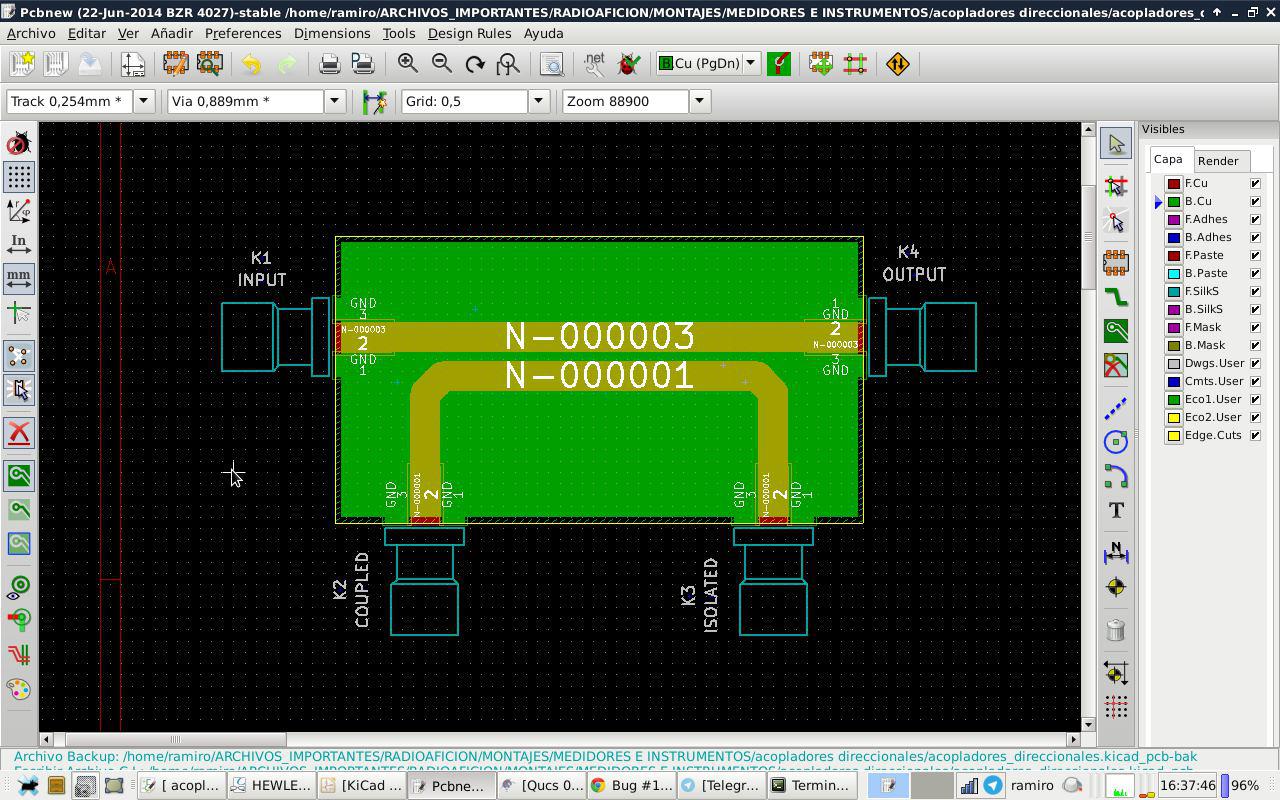This screenshot has height=800, width=1280.
Task: Hide the F.SilkS layer
Action: pyautogui.click(x=1255, y=291)
